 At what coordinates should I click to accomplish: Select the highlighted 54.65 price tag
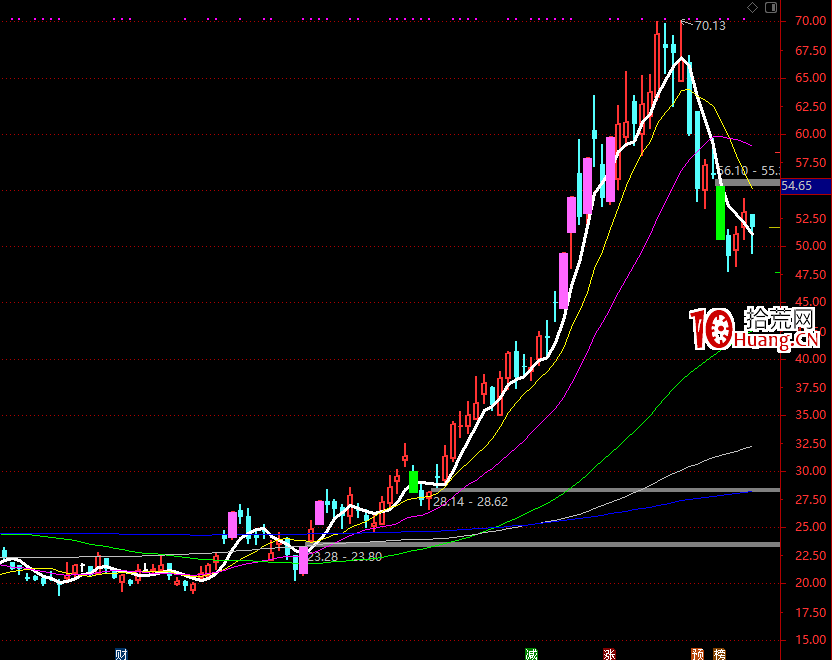pos(805,186)
